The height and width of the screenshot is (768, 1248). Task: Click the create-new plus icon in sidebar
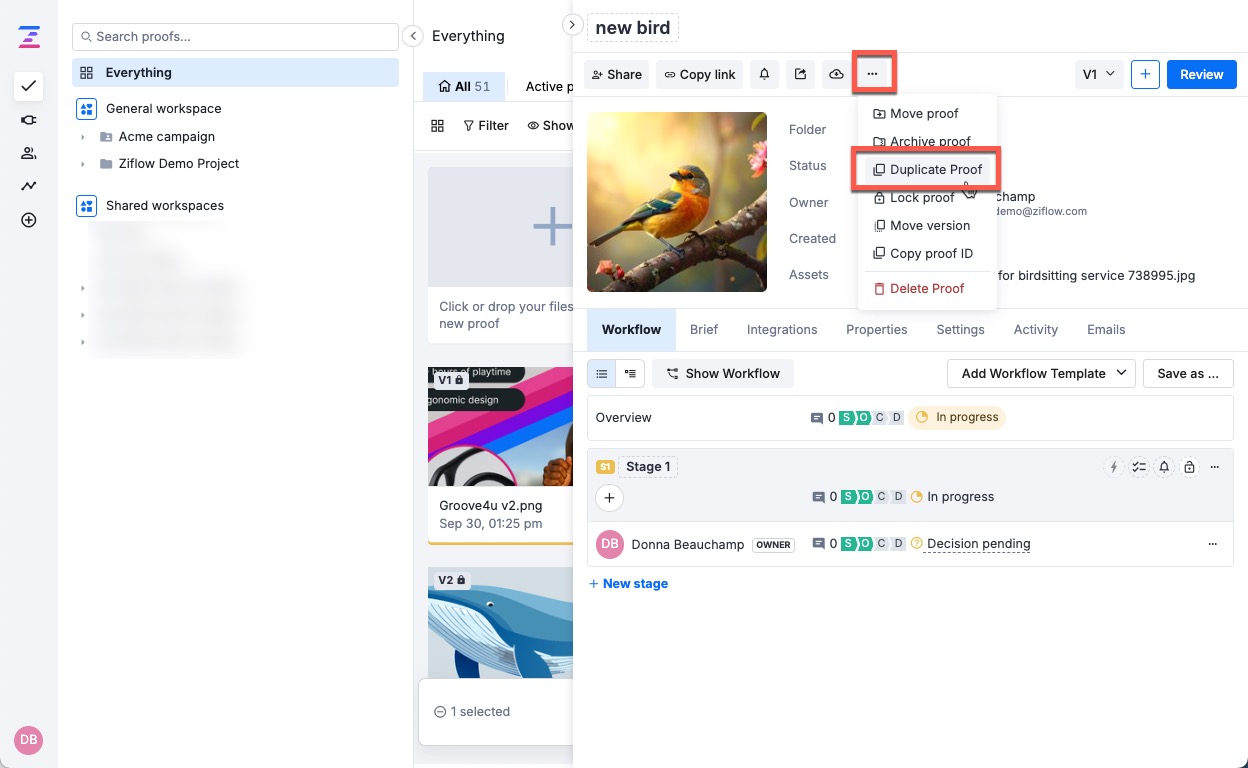28,219
